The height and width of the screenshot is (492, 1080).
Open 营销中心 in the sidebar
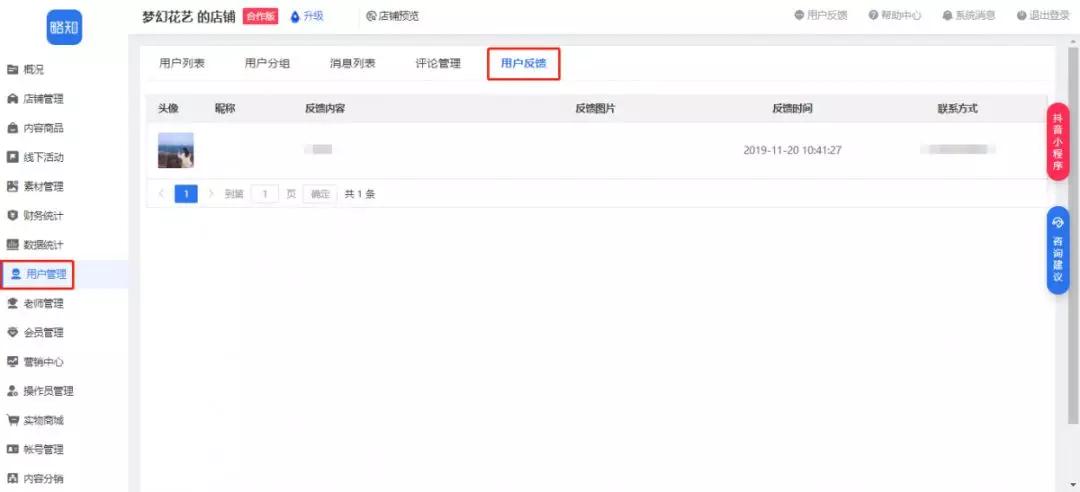point(39,362)
